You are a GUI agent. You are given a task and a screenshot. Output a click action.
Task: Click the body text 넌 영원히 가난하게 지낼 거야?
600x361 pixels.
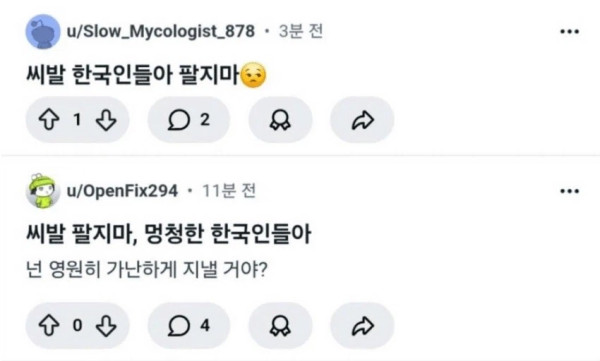pyautogui.click(x=147, y=270)
